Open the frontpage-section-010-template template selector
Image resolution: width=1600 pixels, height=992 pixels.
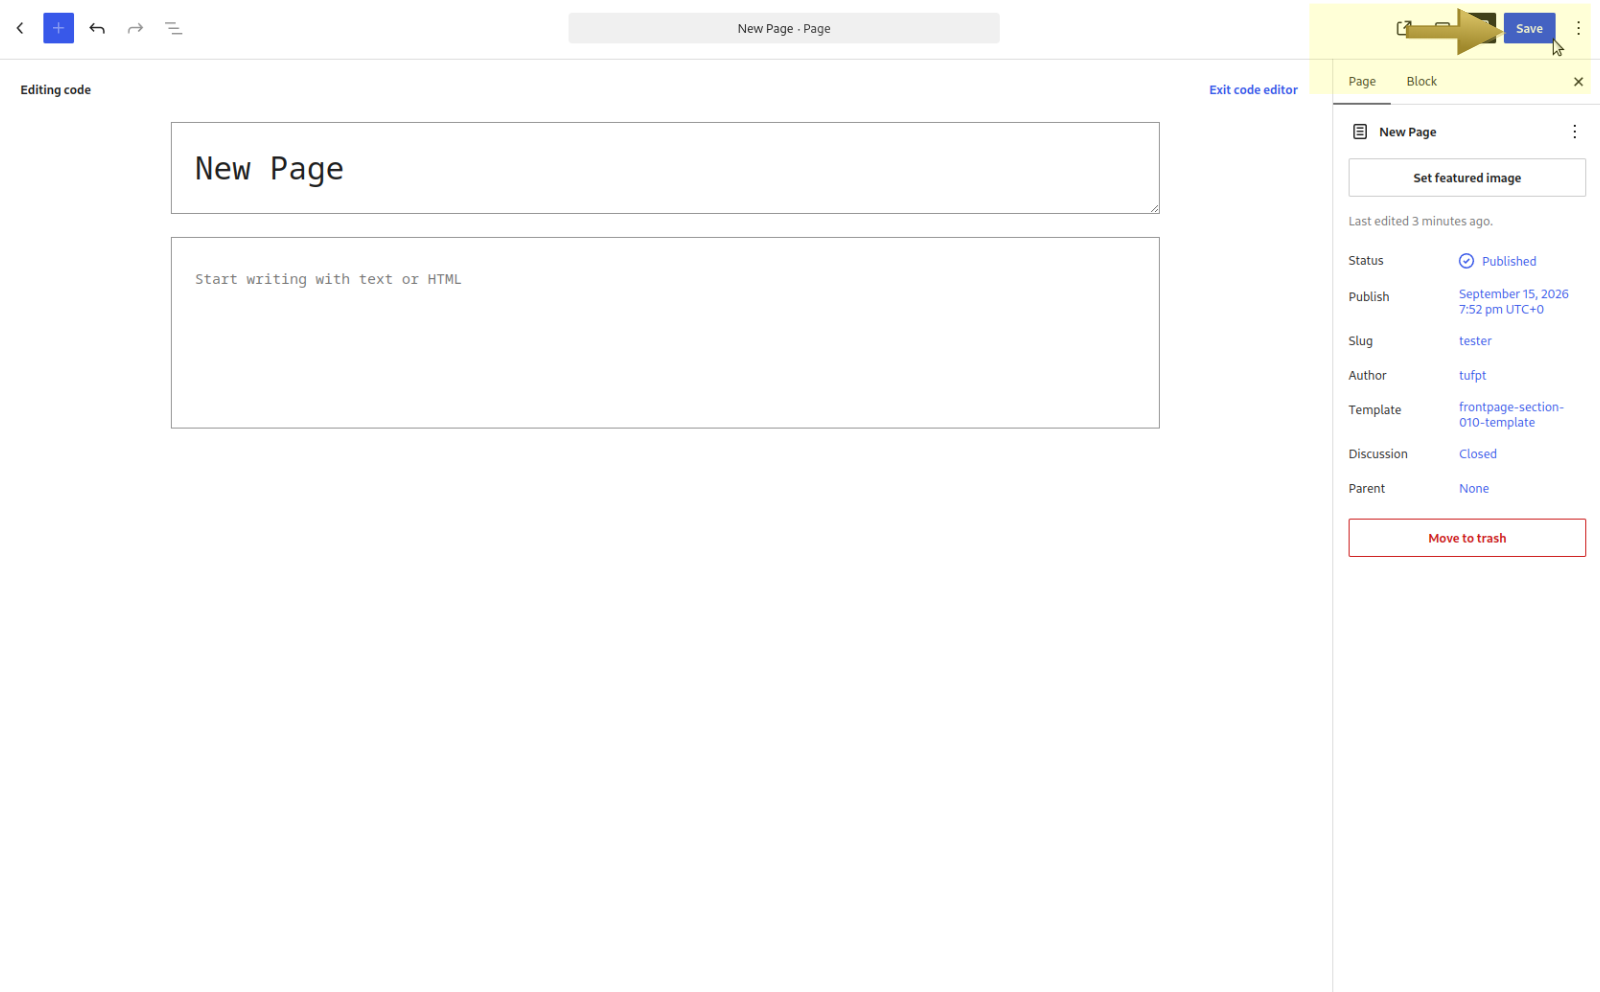coord(1511,414)
